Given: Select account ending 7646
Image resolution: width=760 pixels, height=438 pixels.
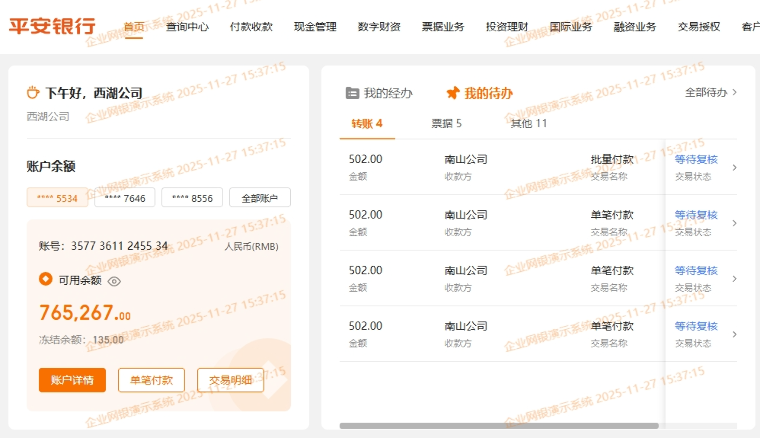Looking at the screenshot, I should click(x=125, y=198).
